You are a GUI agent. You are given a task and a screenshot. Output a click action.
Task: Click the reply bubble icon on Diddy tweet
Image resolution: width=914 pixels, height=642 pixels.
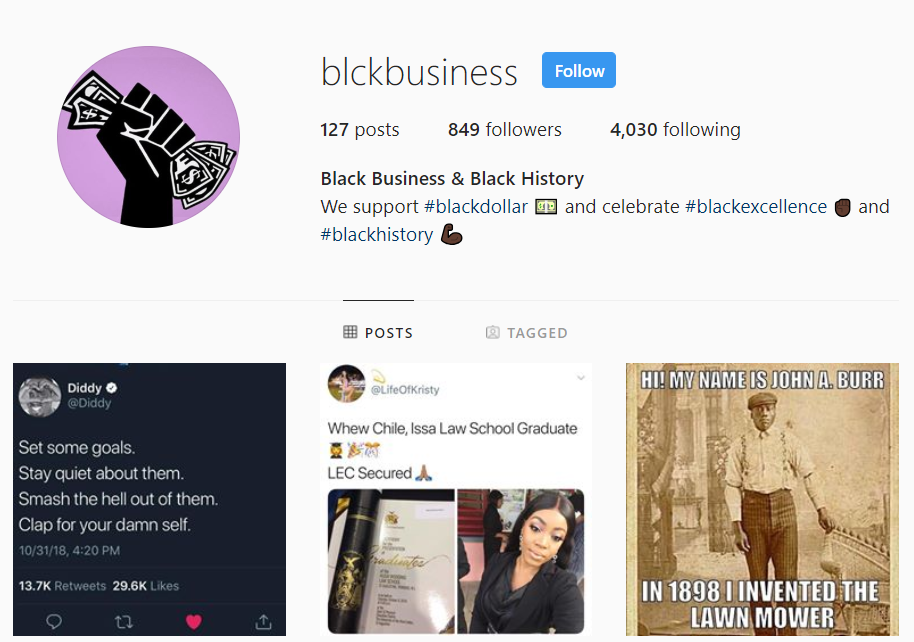click(54, 622)
